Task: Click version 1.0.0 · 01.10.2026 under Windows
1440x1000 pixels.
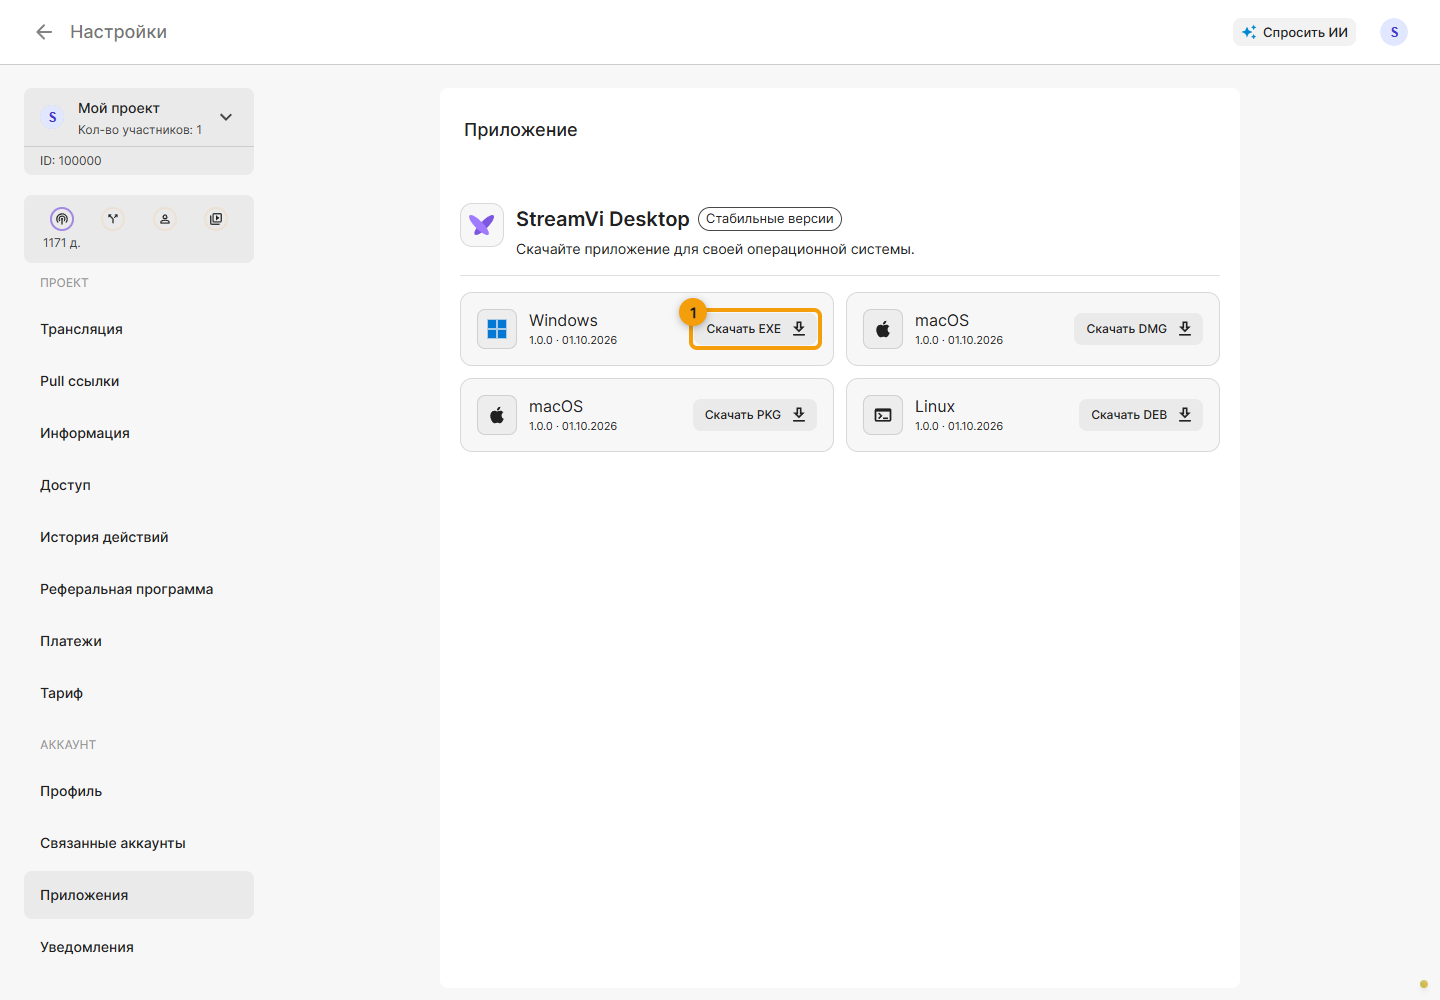Action: (573, 340)
